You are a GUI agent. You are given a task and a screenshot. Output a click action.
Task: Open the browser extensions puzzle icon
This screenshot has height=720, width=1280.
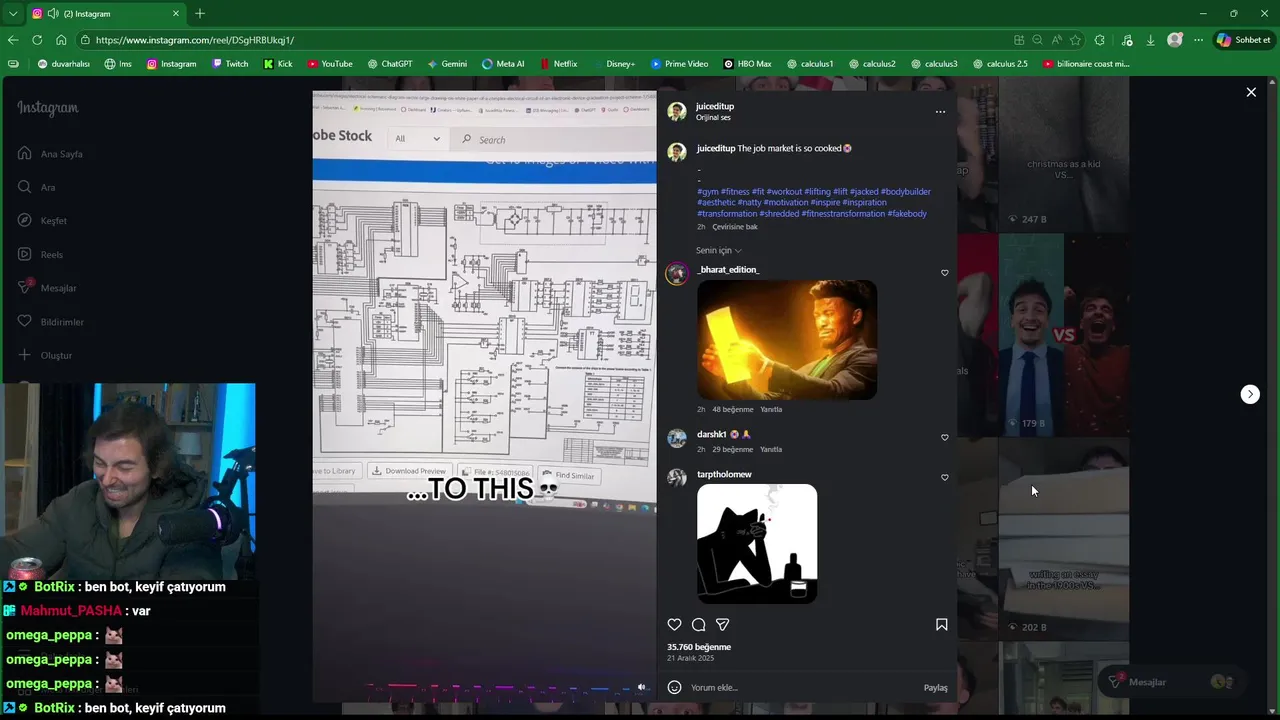pyautogui.click(x=1100, y=40)
